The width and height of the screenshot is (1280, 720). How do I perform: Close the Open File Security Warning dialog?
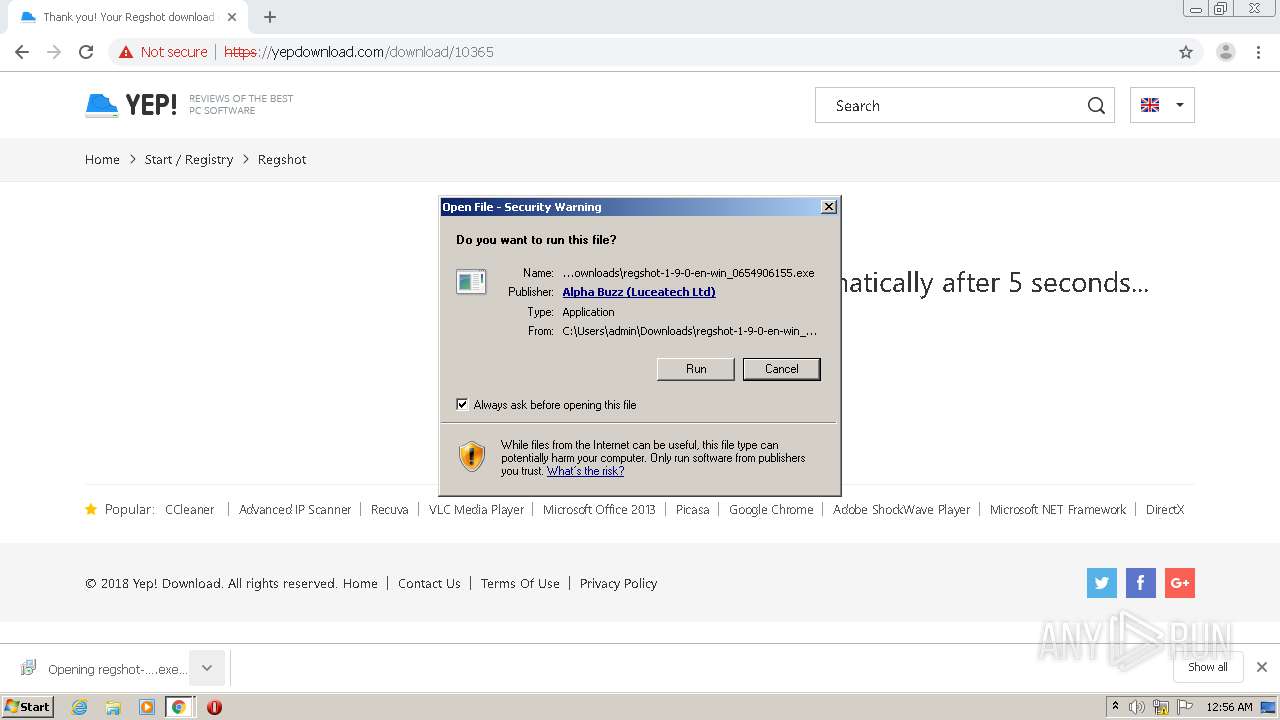(828, 207)
